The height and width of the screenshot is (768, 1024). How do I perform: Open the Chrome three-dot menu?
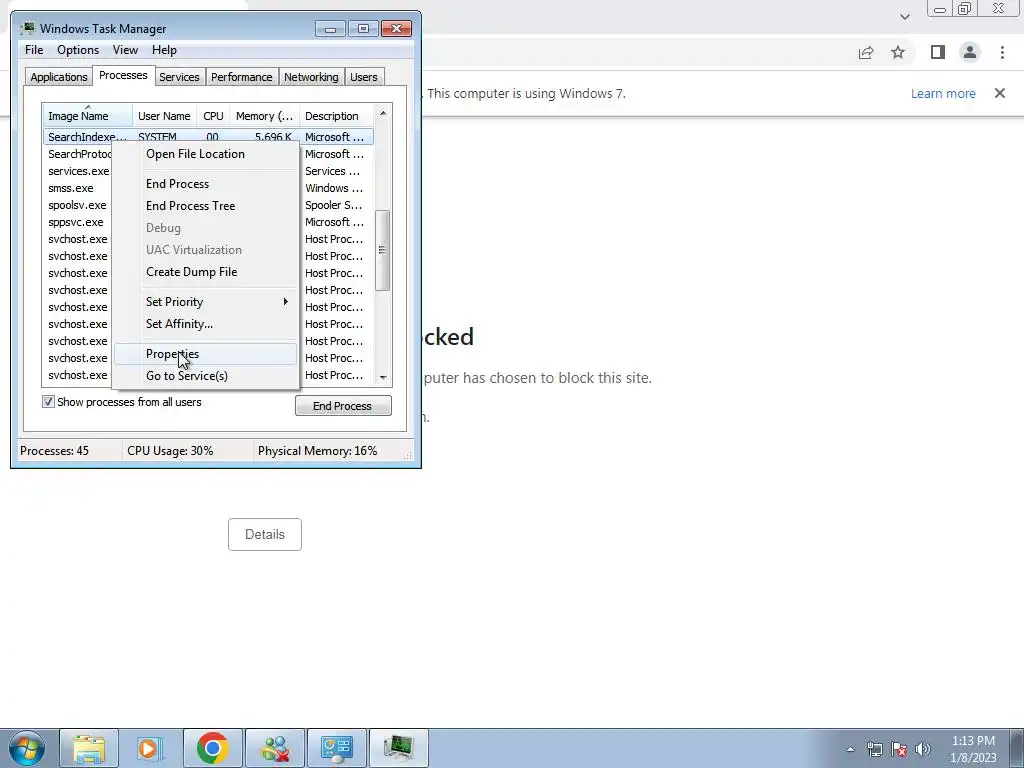(x=1002, y=53)
